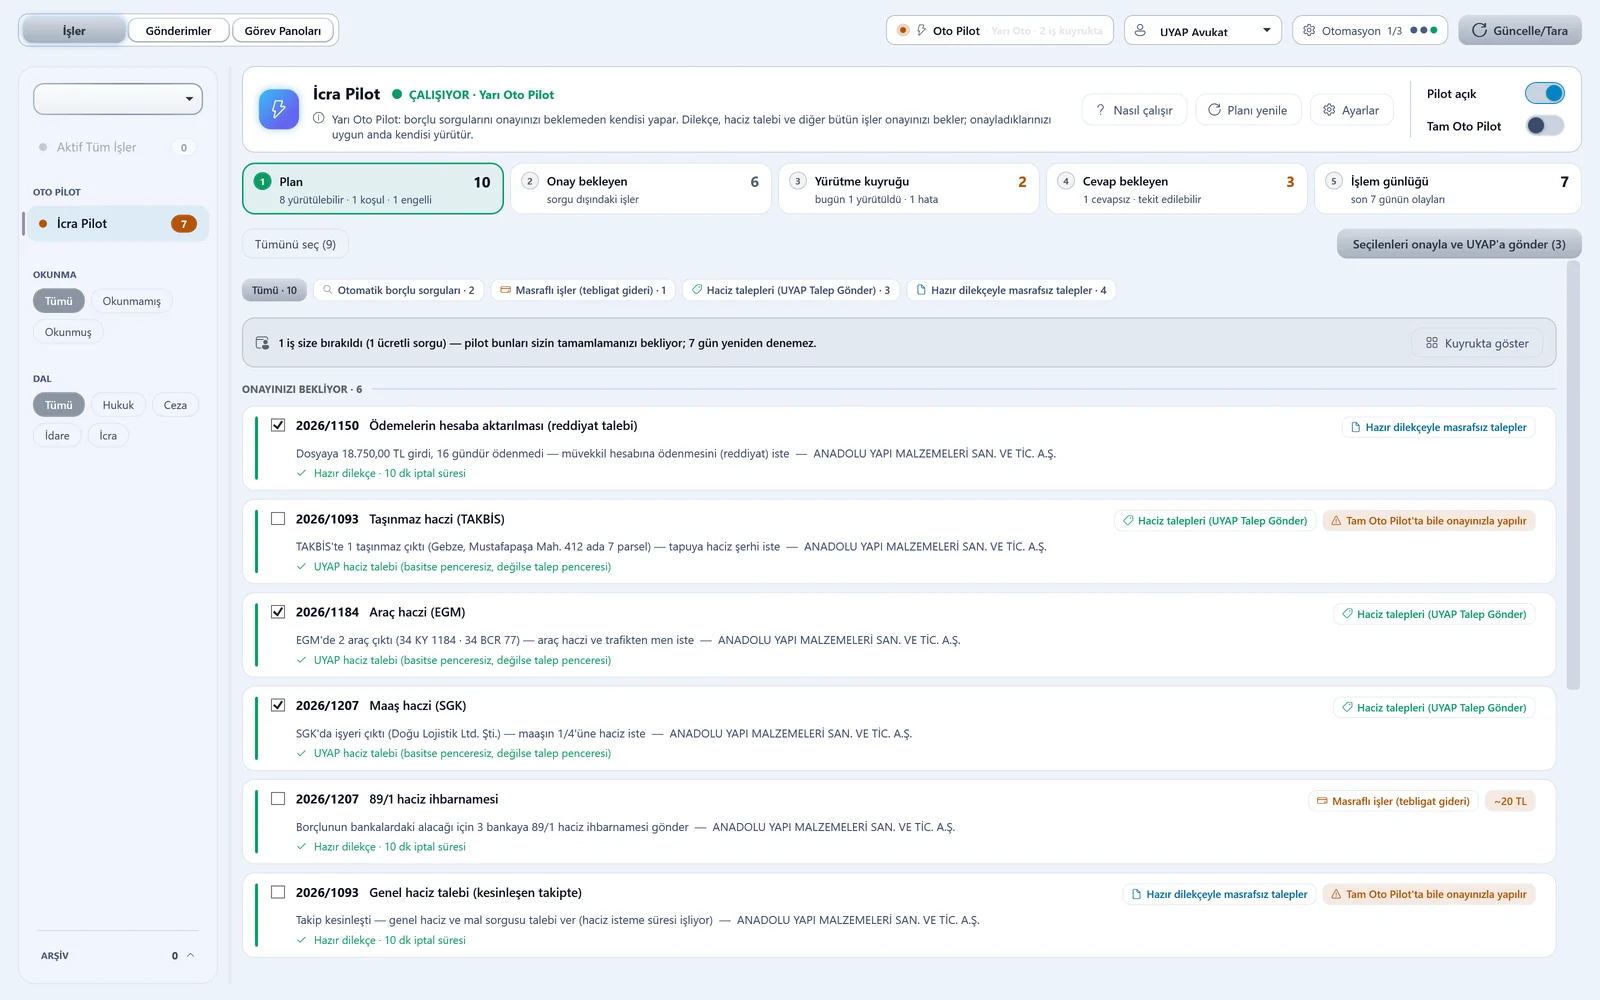Open the Onay bekleyen step tab
1600x1000 pixels.
641,189
